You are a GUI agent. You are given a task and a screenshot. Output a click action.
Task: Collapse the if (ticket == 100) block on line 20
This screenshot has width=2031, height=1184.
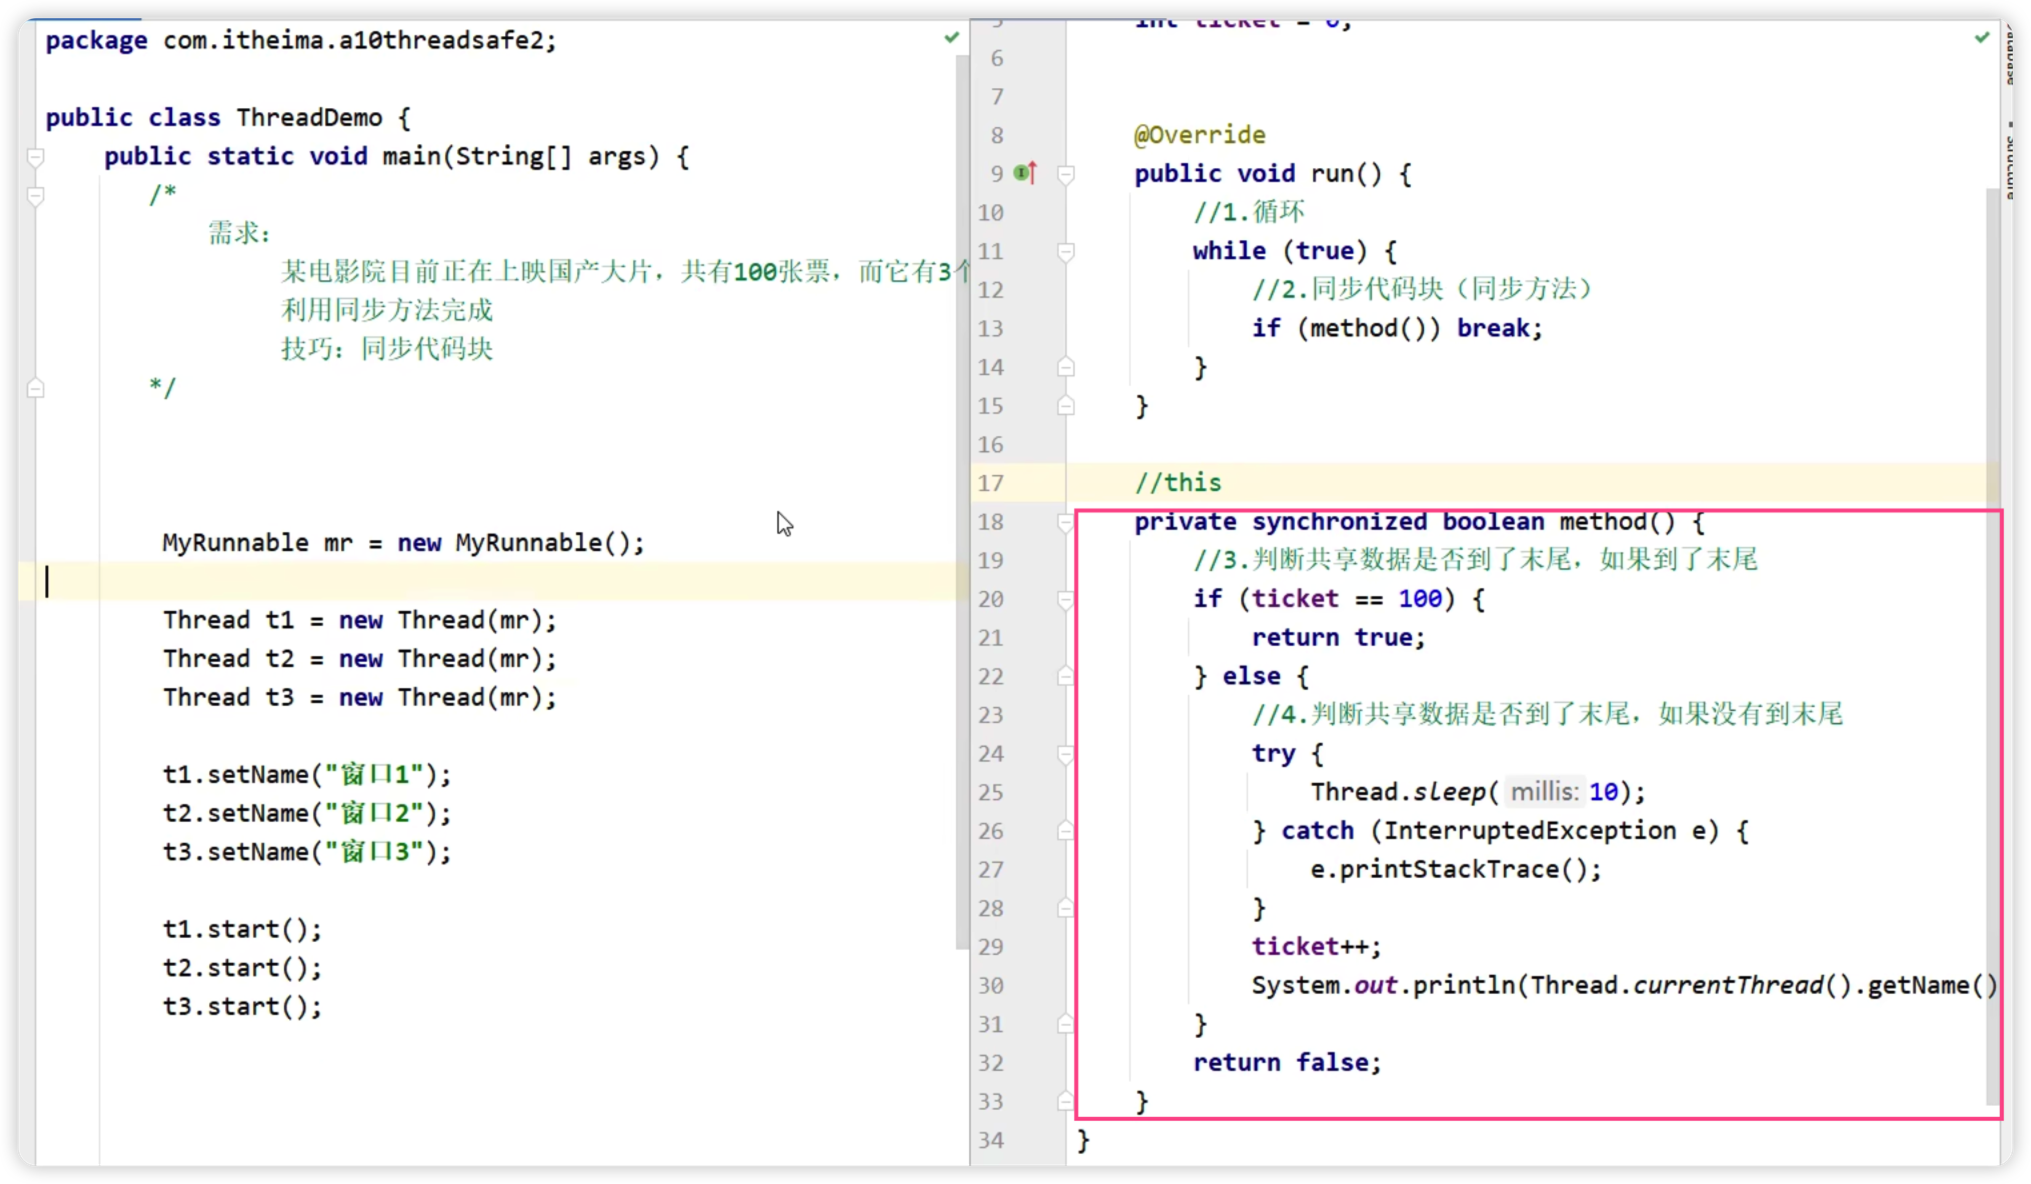[1066, 599]
